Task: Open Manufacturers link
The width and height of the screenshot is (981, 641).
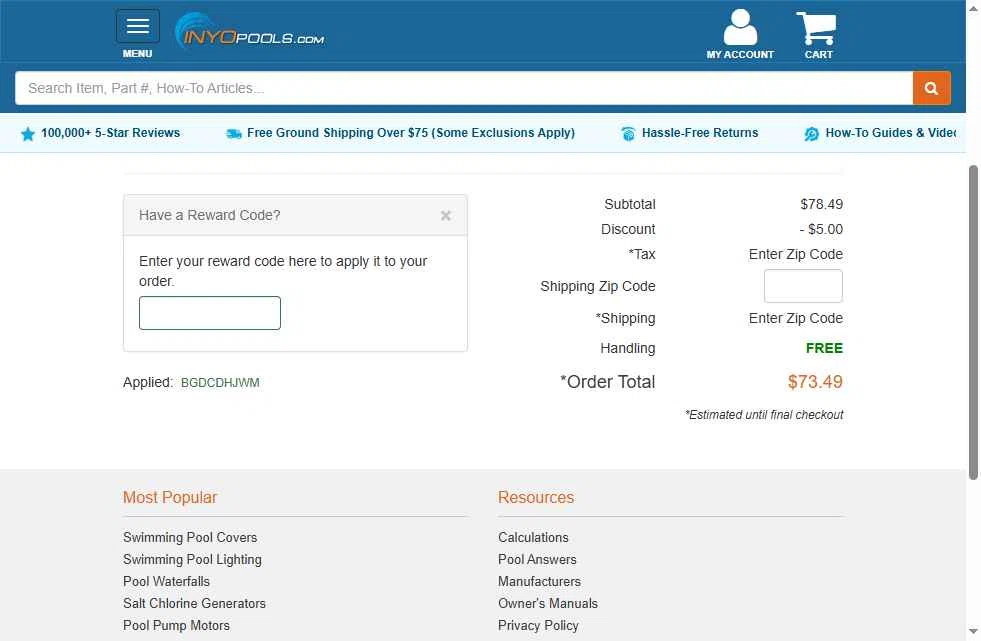Action: pyautogui.click(x=539, y=582)
